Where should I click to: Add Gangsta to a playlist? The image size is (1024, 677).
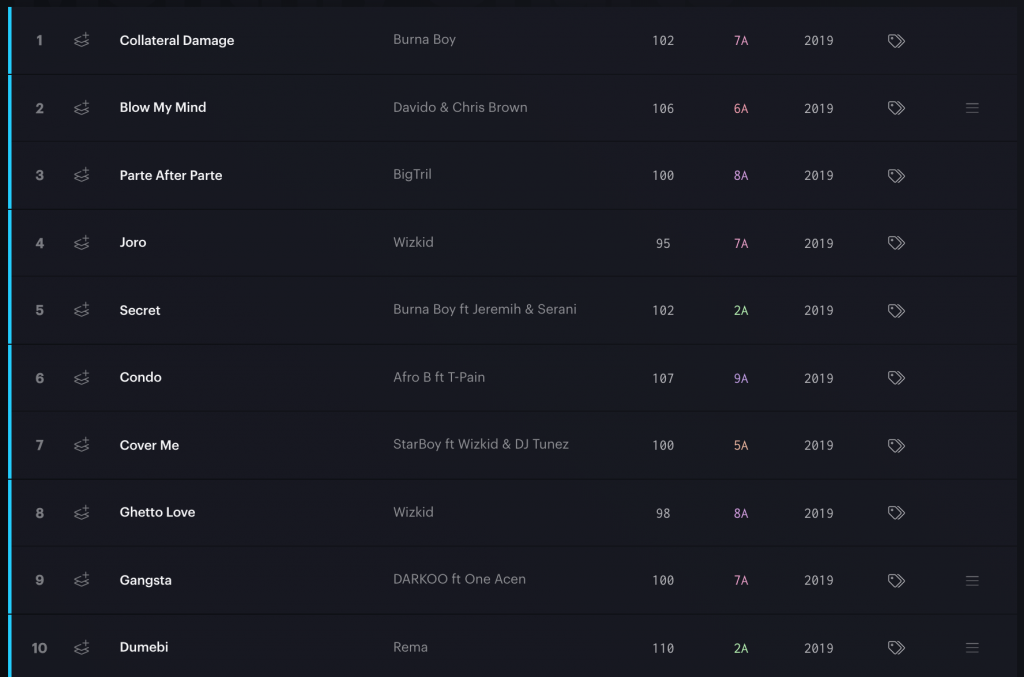[82, 580]
